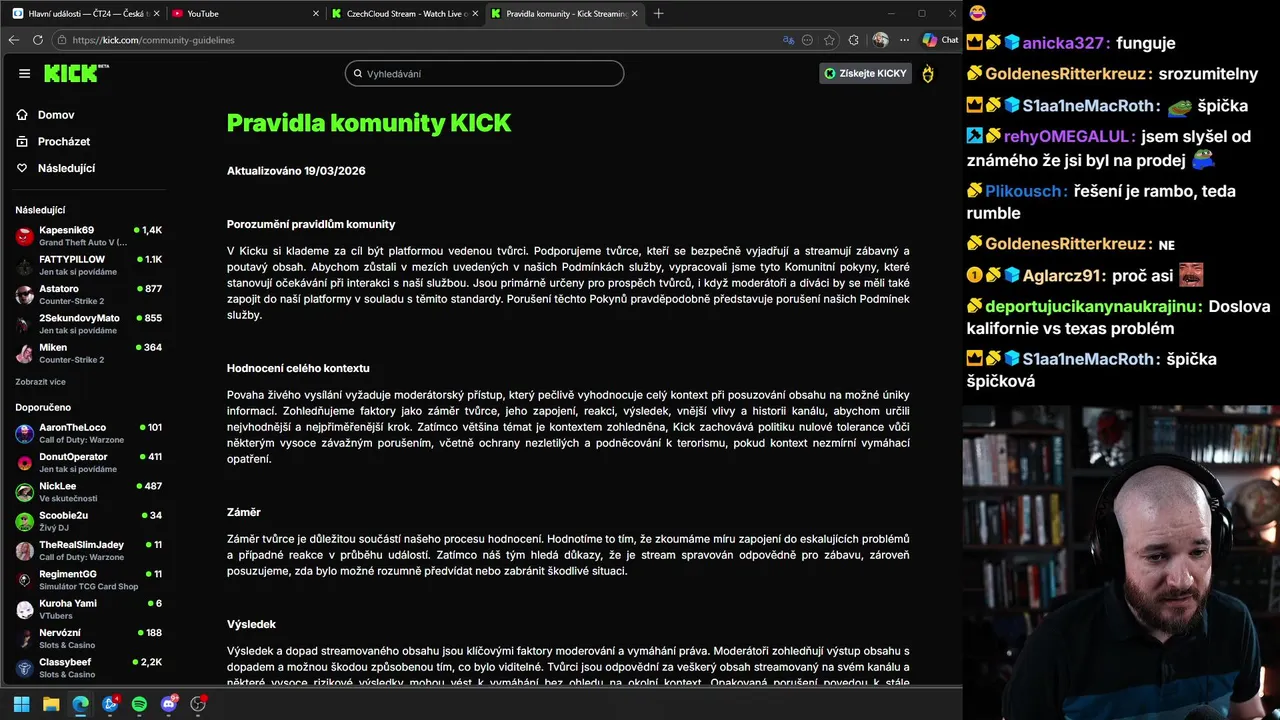Open File Explorer from the taskbar
Screen dimensions: 1280x720
tap(51, 704)
